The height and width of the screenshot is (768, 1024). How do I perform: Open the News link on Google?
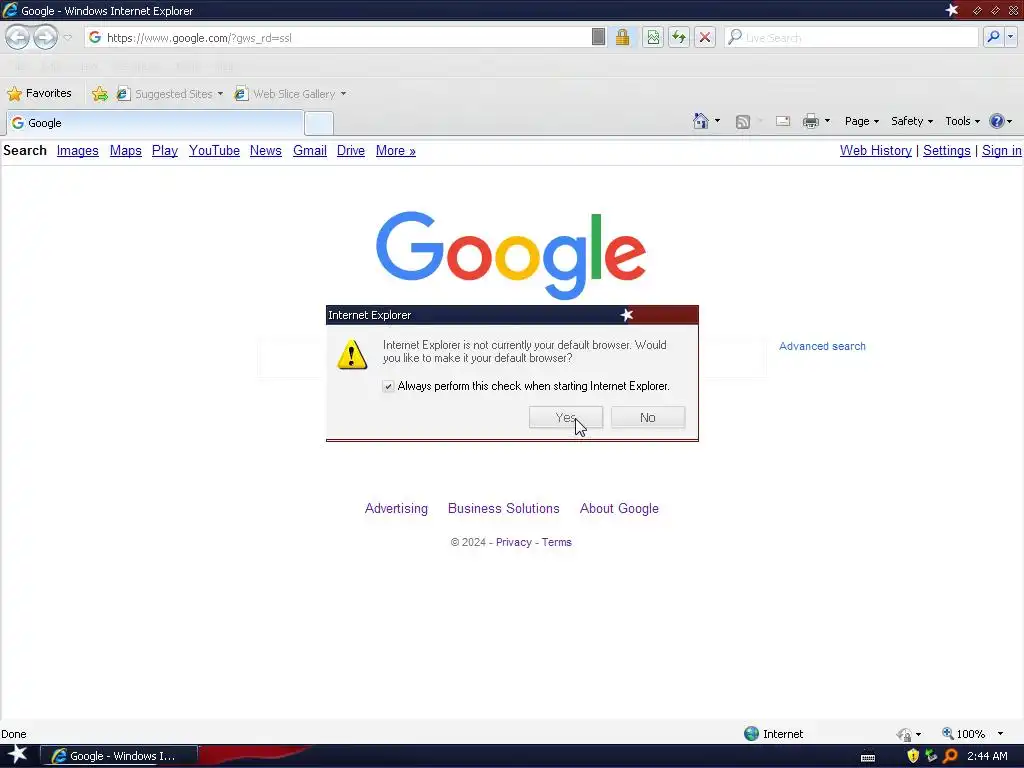[x=266, y=151]
